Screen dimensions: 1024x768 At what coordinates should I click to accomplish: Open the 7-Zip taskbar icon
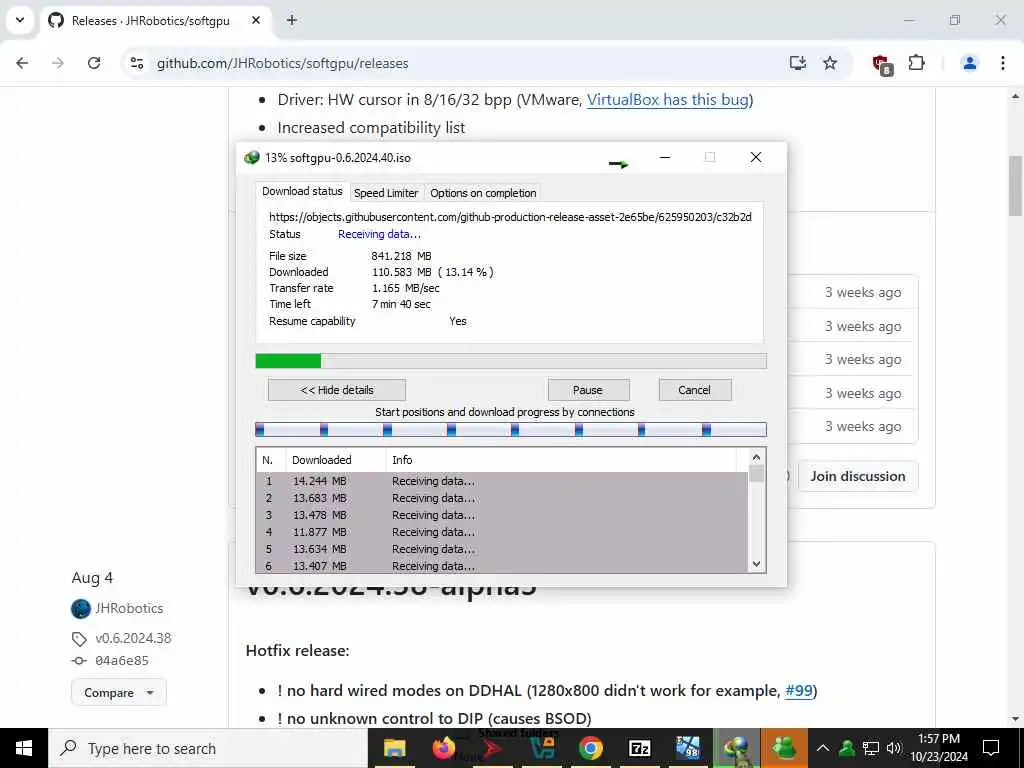(x=639, y=748)
